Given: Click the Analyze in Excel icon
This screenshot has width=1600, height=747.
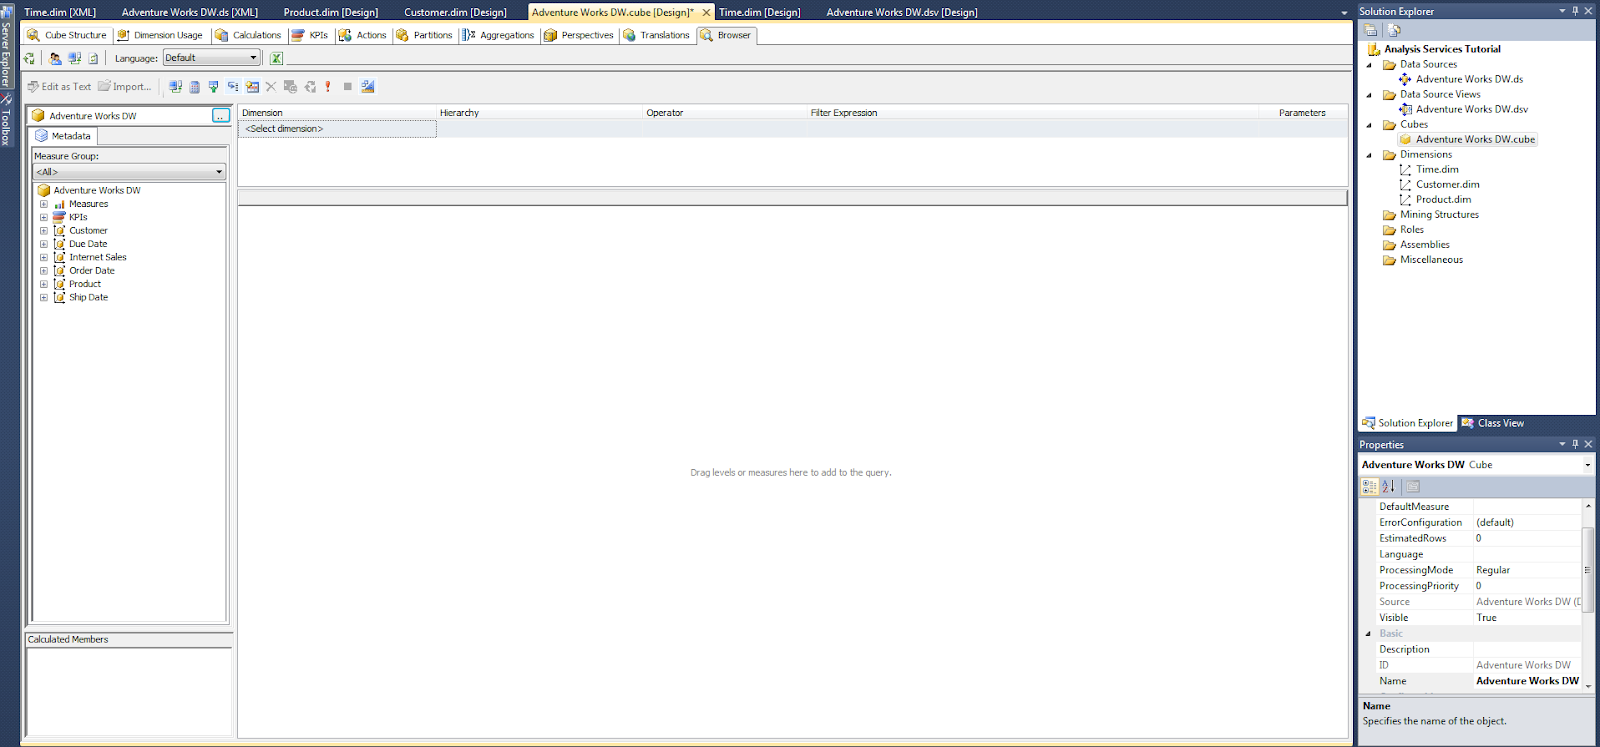Looking at the screenshot, I should pos(277,58).
